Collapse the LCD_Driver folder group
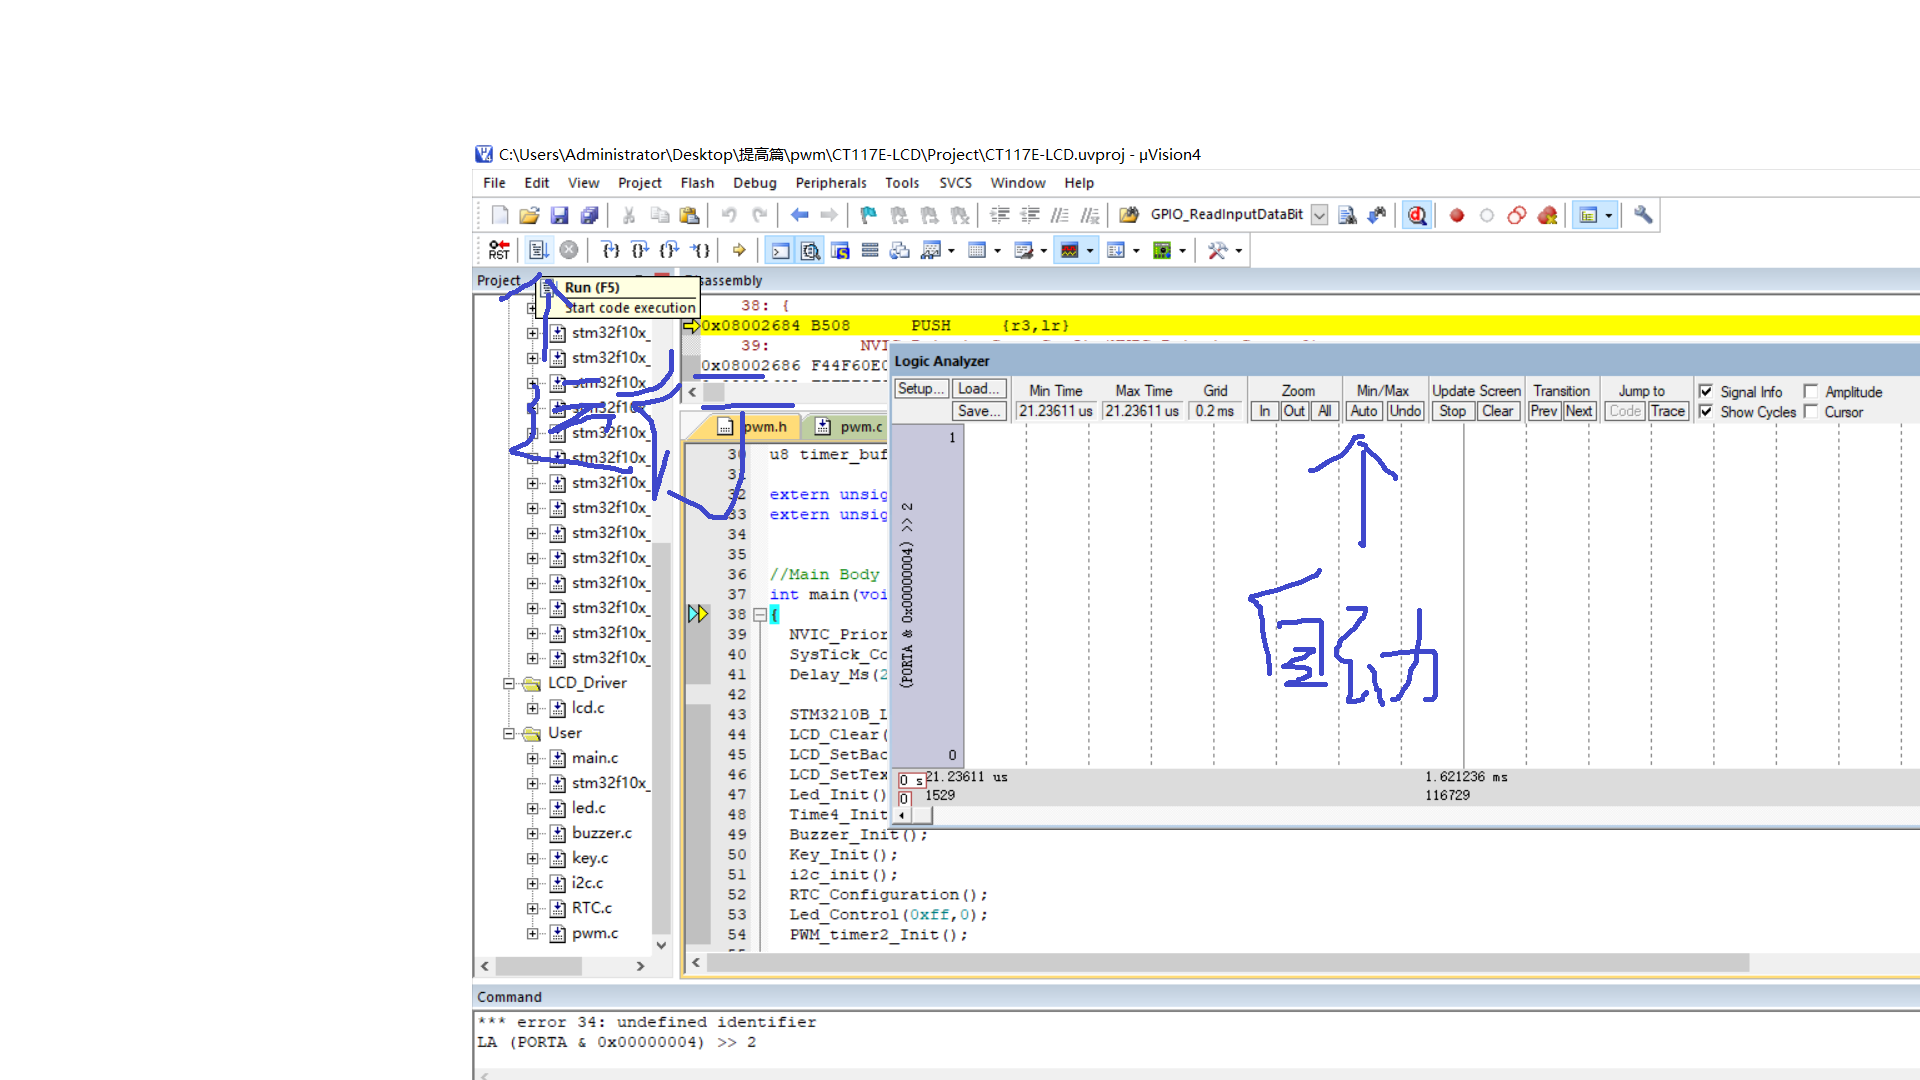The height and width of the screenshot is (1080, 1920). point(509,683)
